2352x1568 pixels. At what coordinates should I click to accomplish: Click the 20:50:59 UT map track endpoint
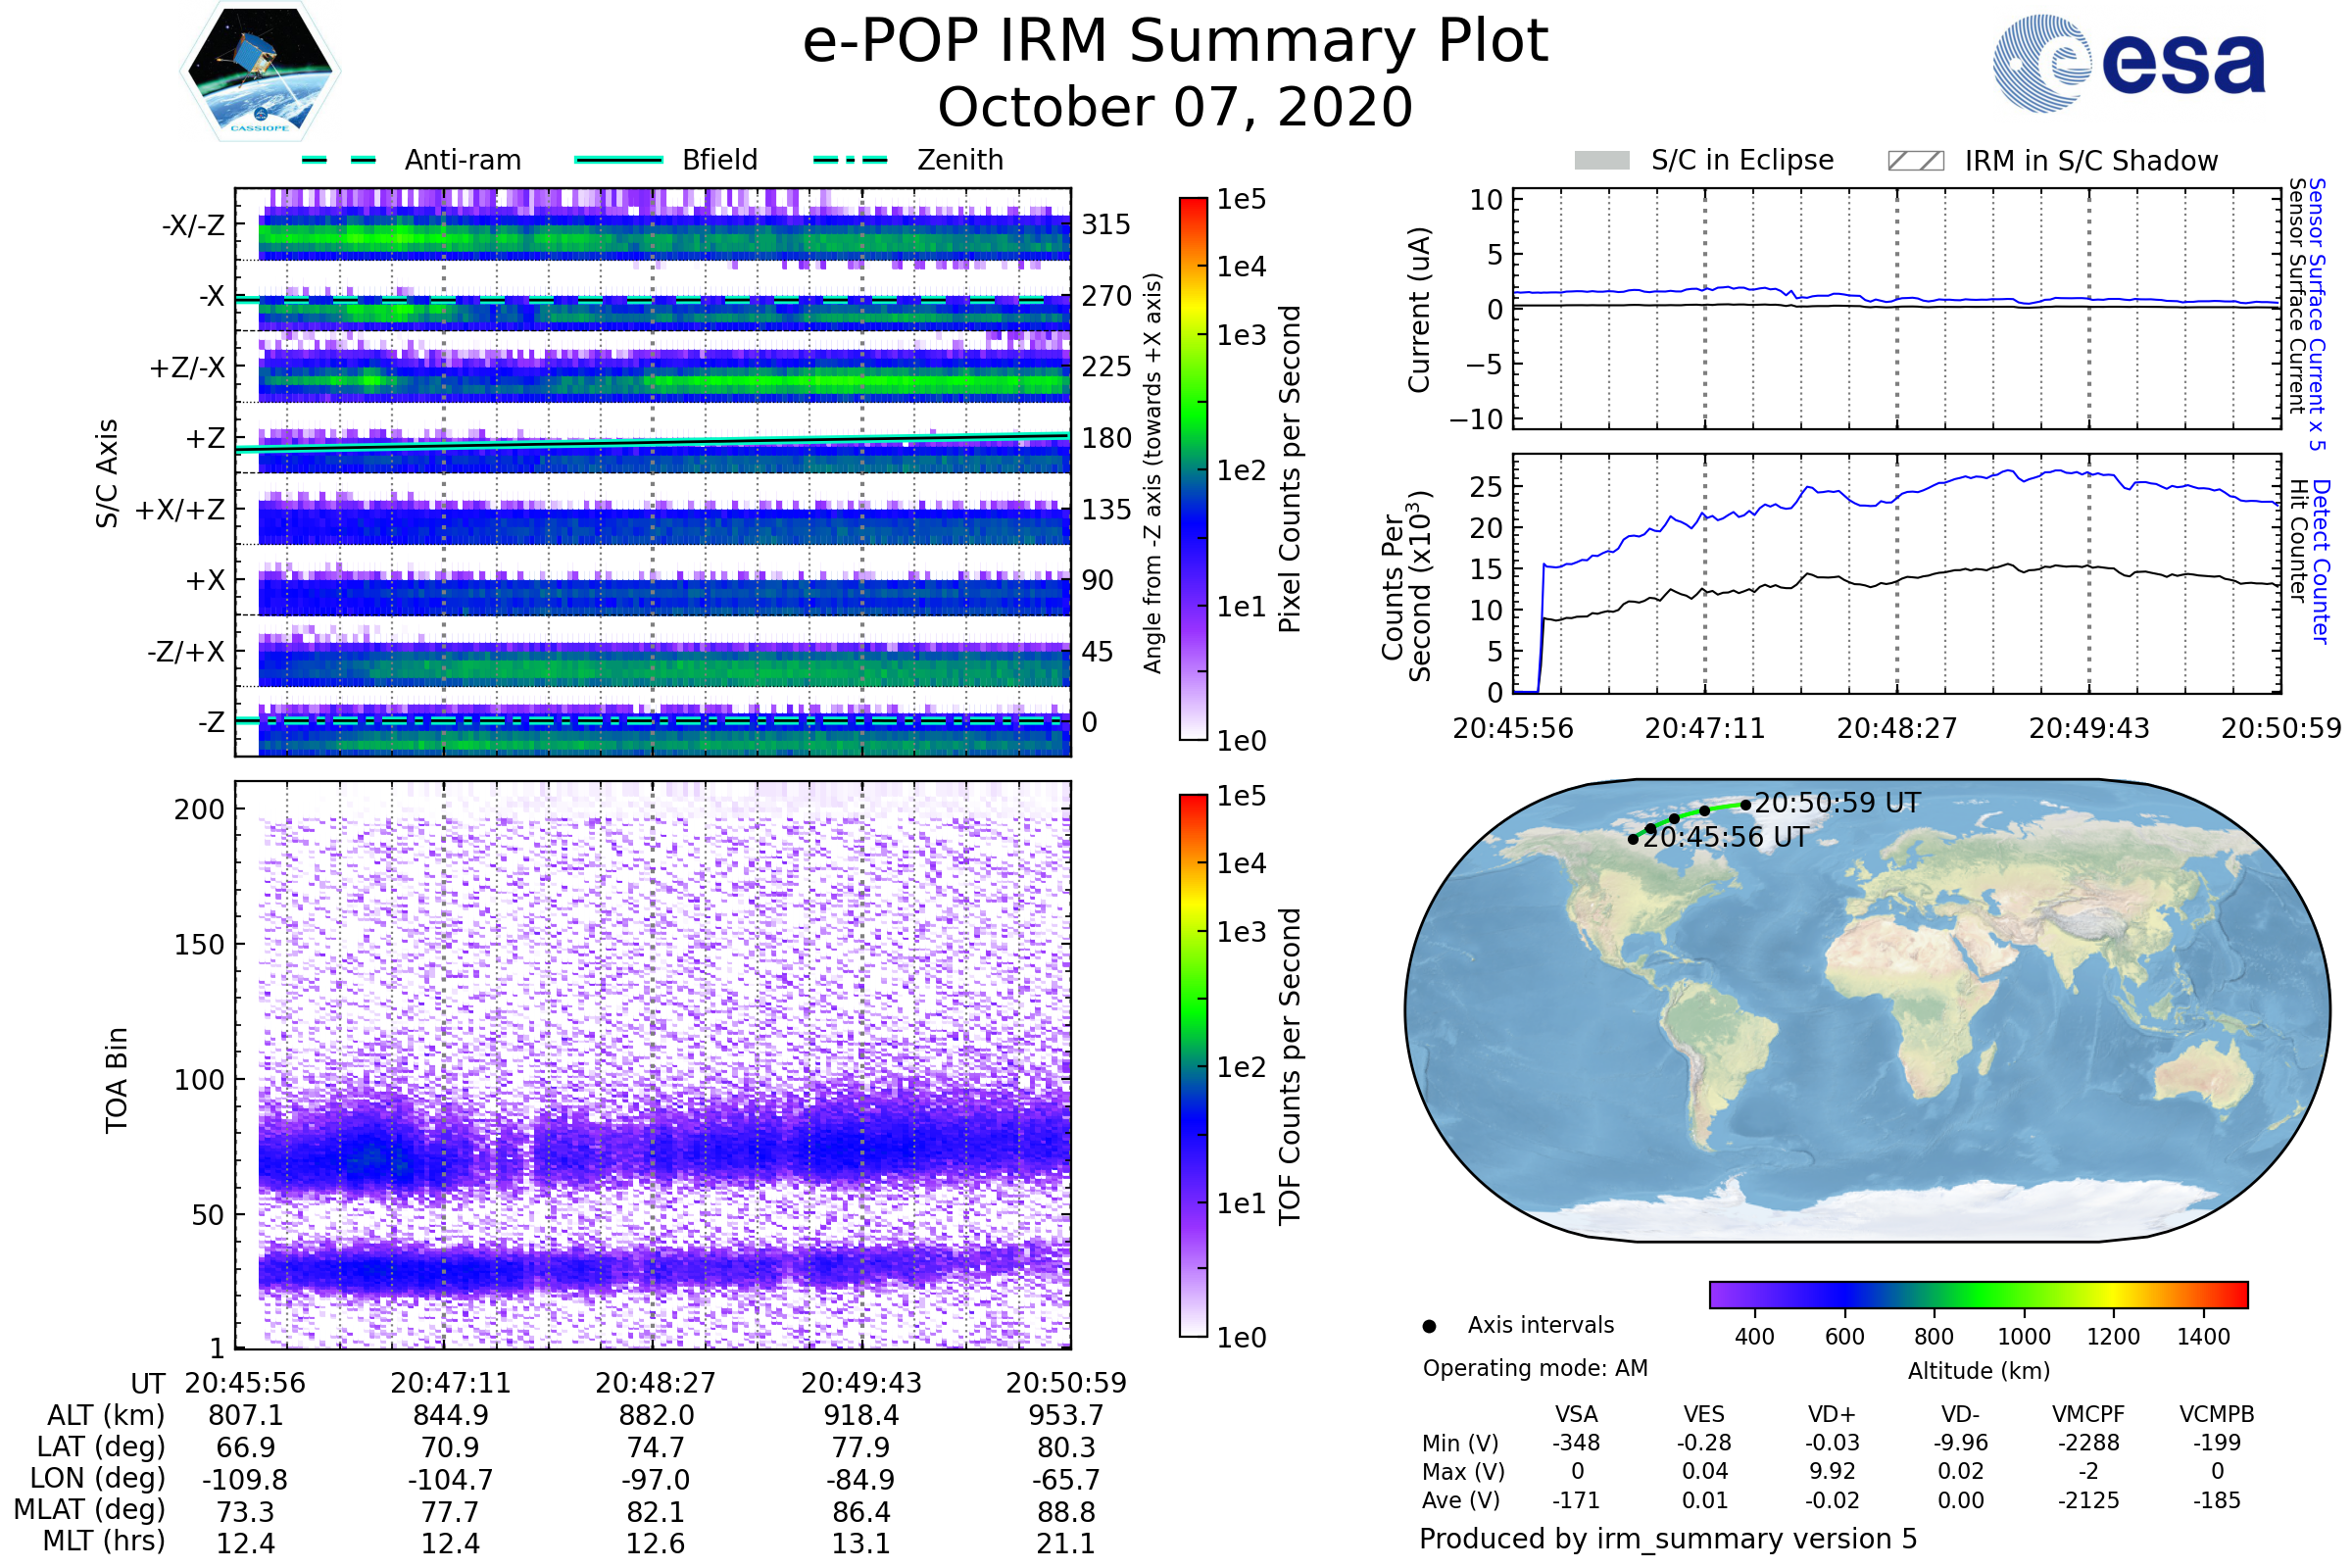pos(1745,804)
